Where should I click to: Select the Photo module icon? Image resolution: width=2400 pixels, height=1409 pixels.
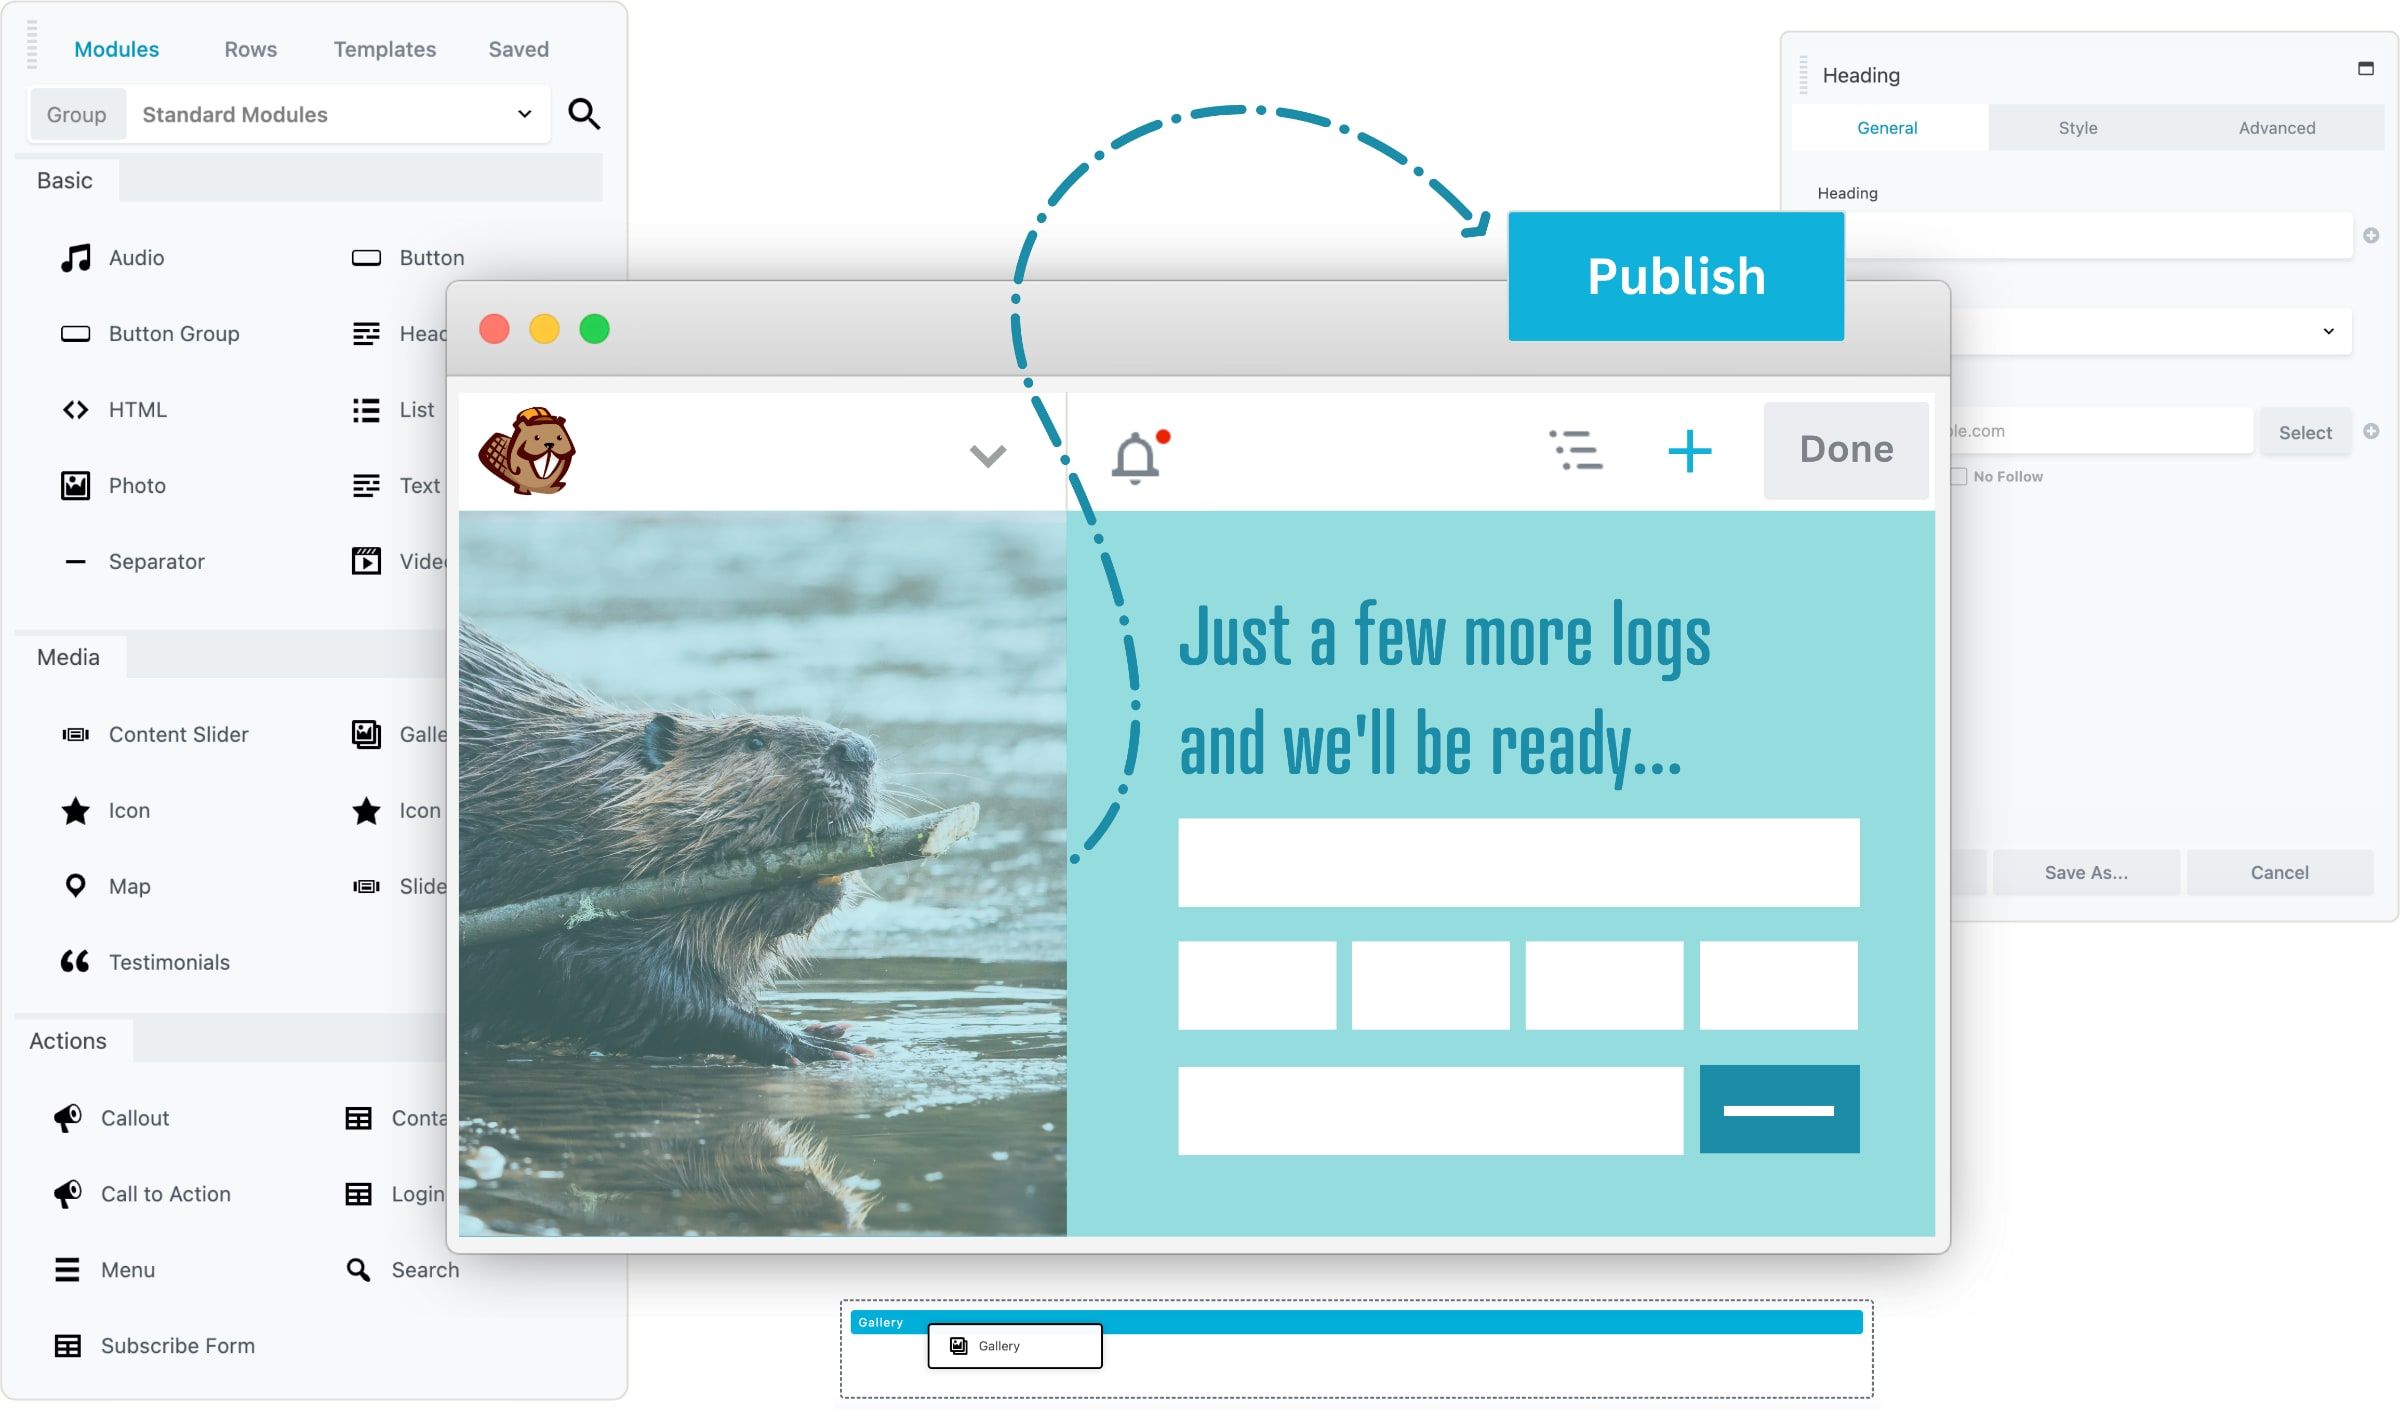(x=74, y=483)
